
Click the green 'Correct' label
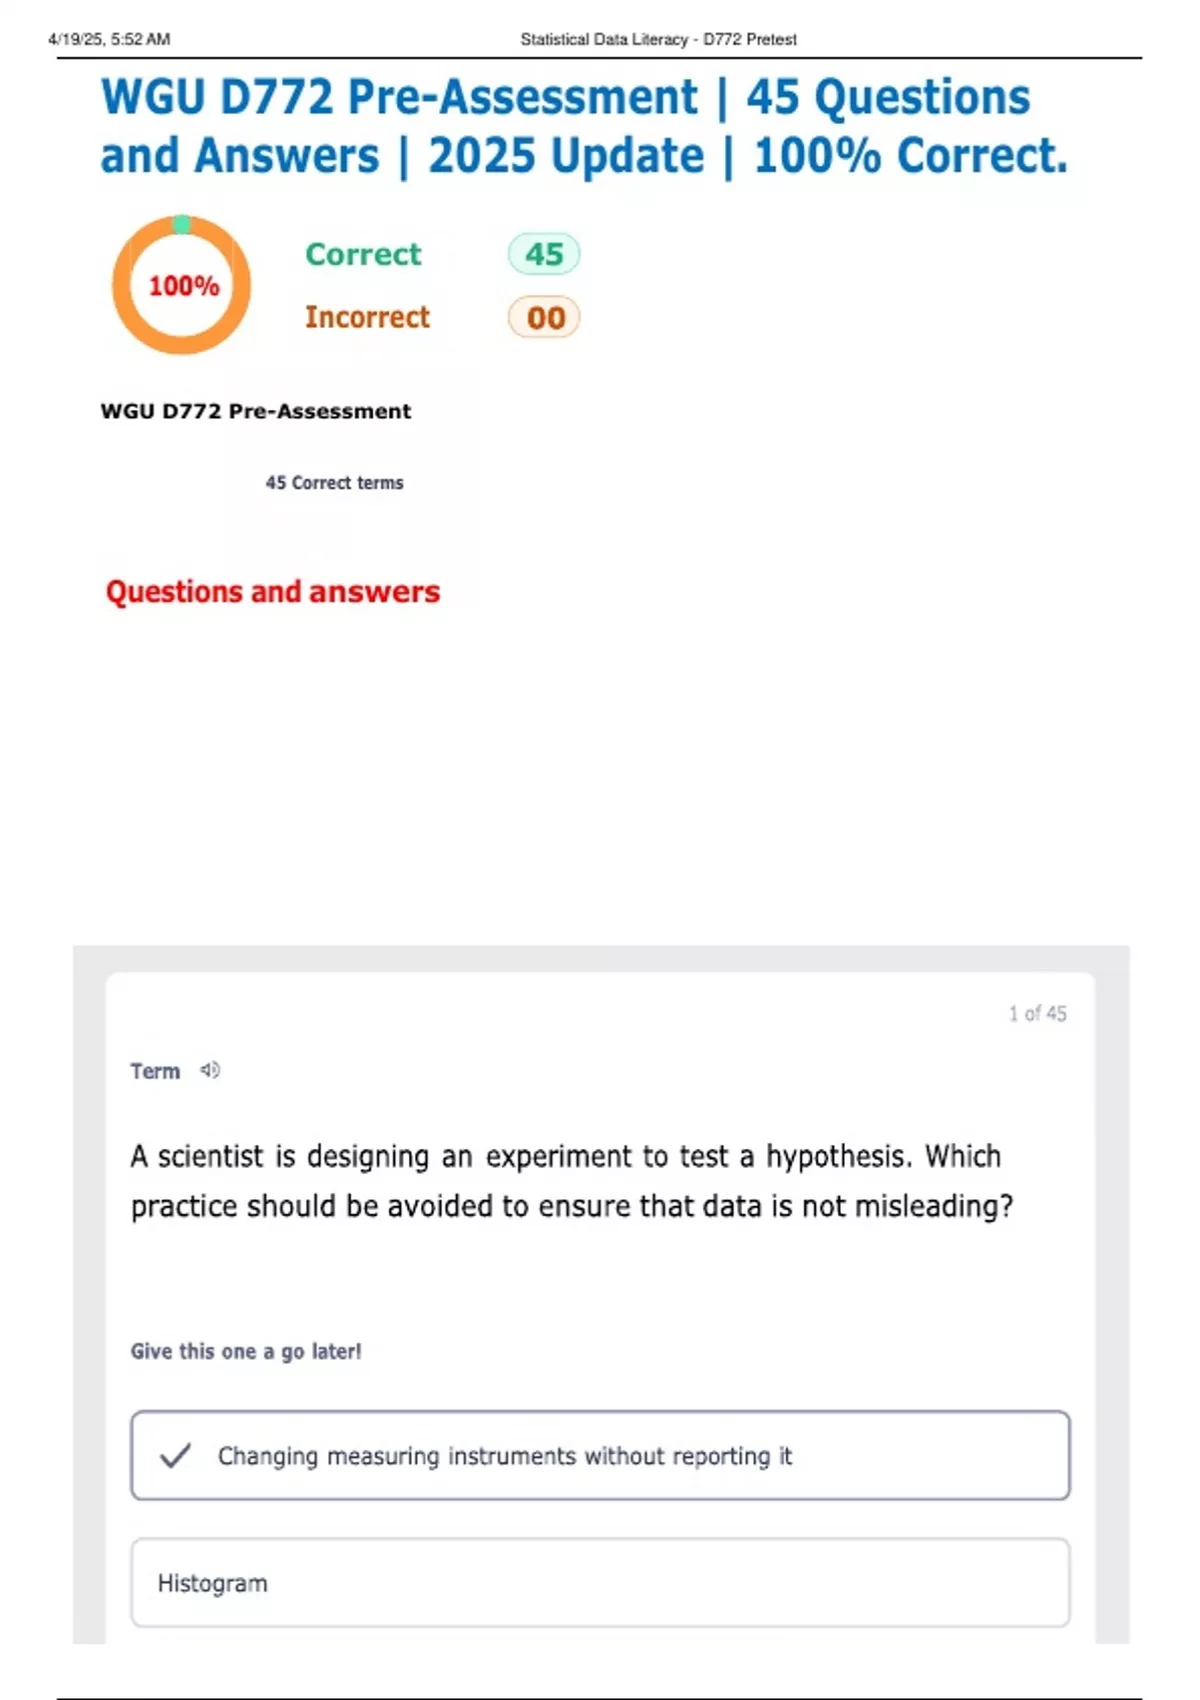point(363,254)
